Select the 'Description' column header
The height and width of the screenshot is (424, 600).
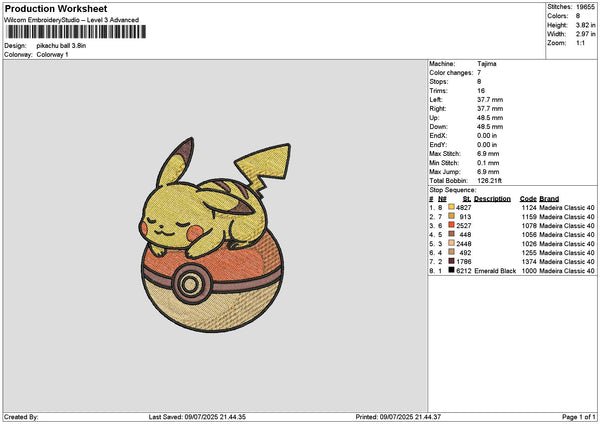click(x=492, y=199)
